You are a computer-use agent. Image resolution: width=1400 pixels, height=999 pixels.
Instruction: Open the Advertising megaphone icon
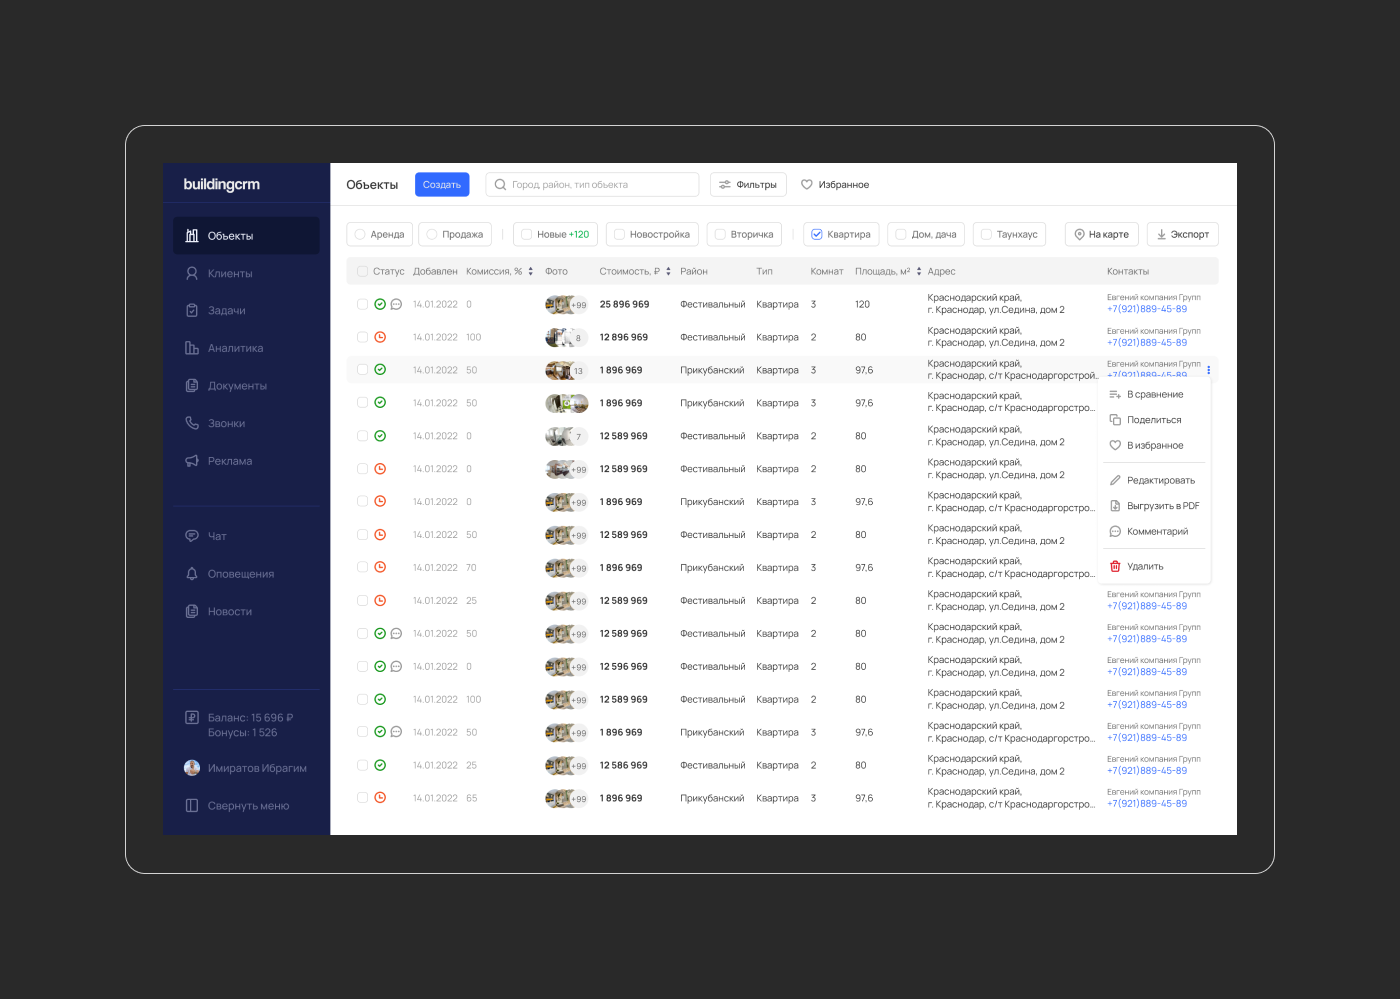coord(192,461)
